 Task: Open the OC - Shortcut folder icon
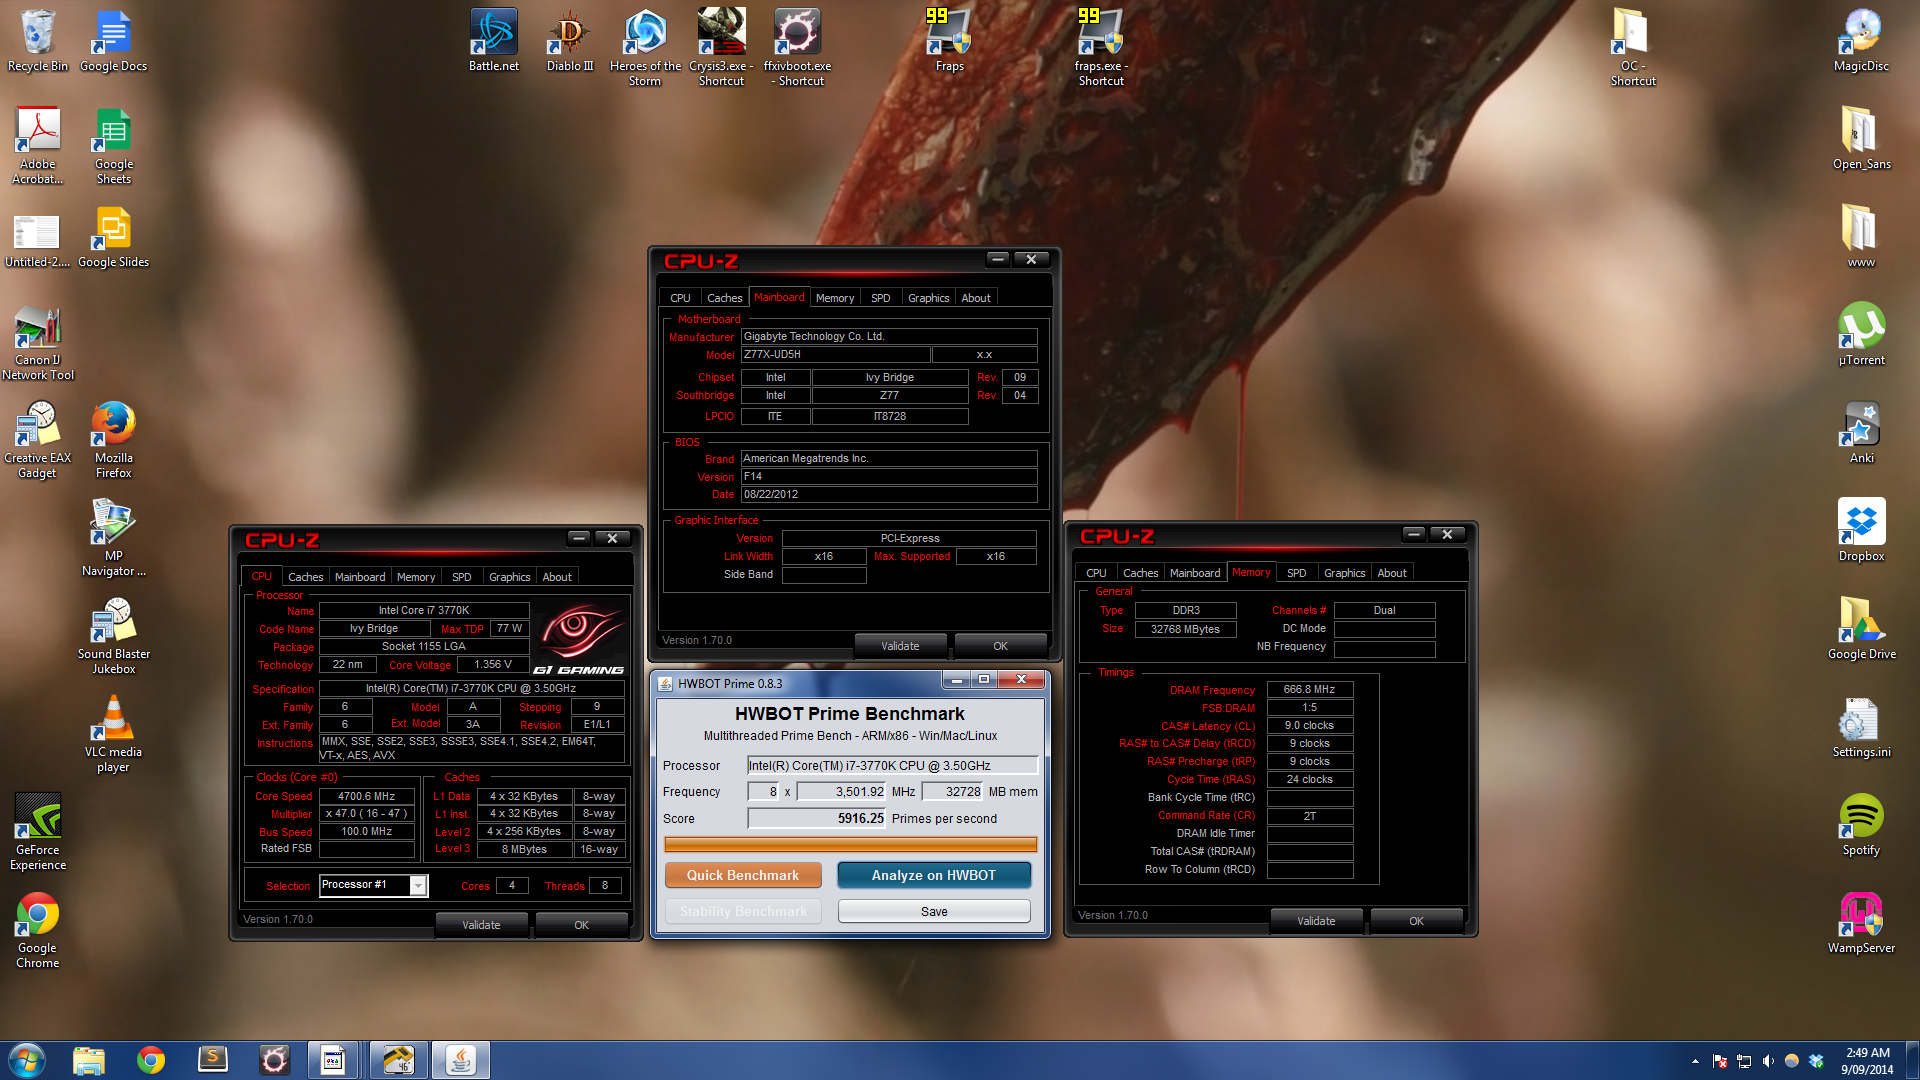pyautogui.click(x=1633, y=47)
